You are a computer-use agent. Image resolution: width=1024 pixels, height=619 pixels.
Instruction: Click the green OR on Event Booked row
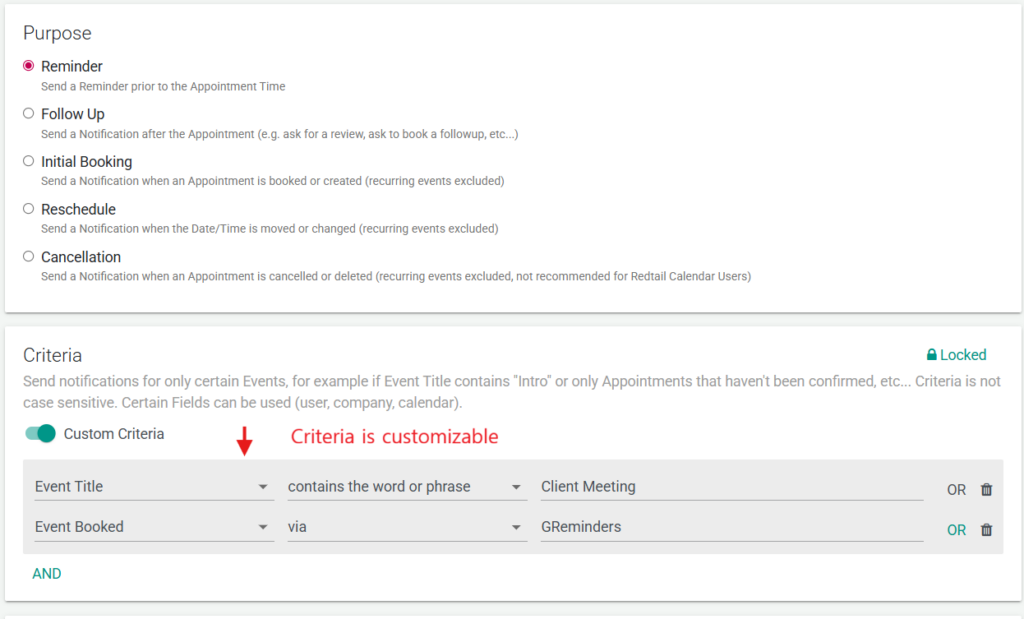[x=956, y=530]
